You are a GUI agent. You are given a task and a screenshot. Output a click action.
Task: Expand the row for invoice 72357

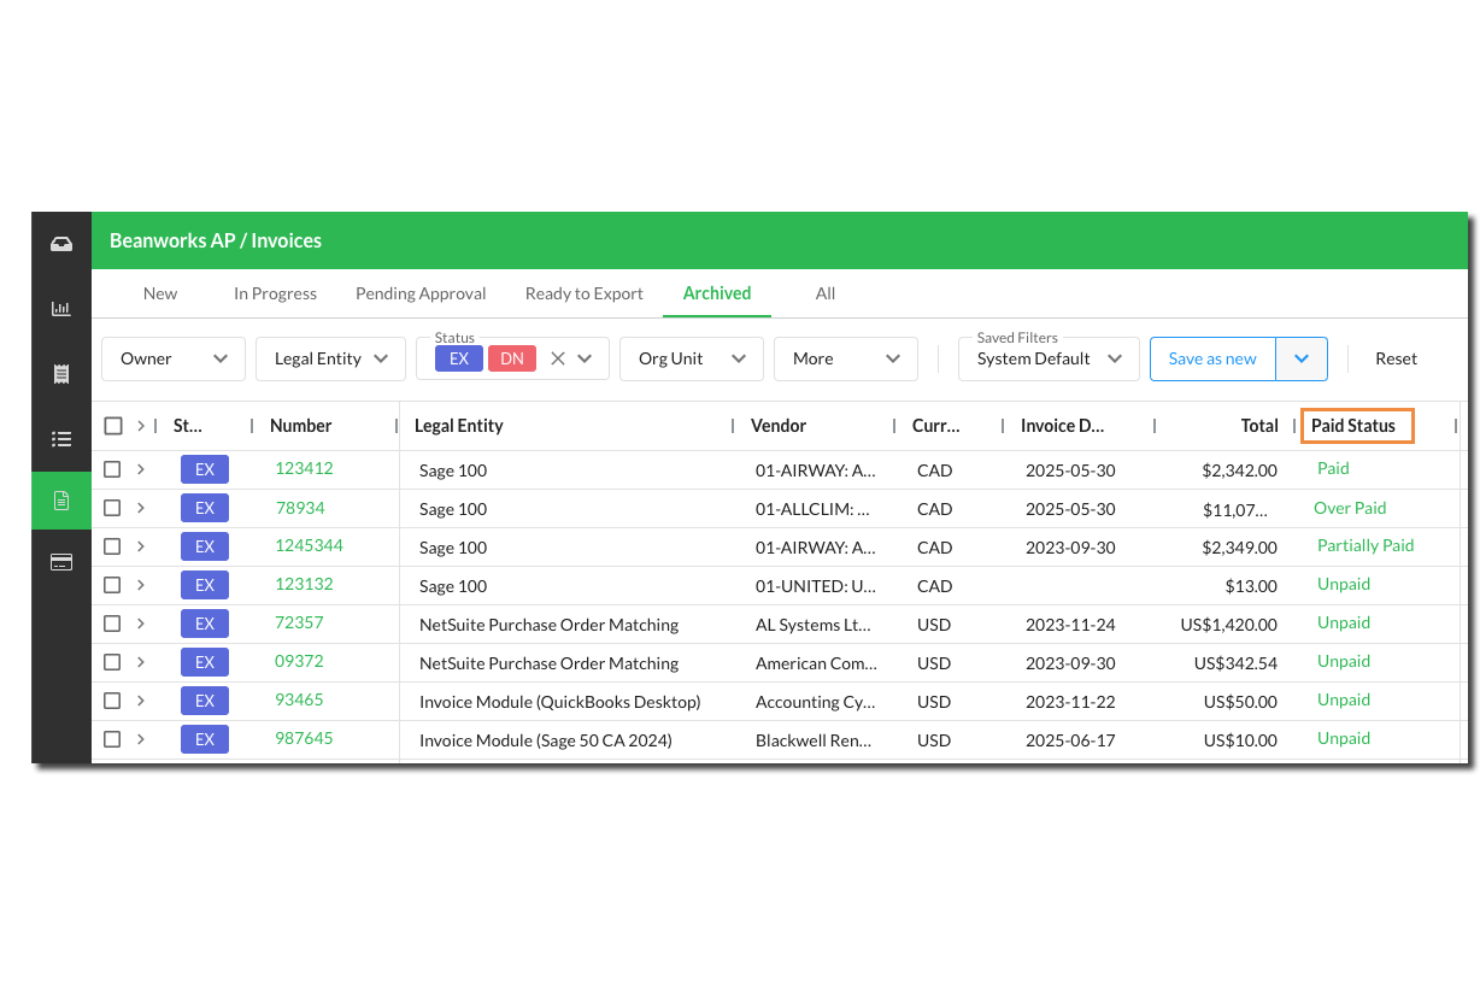[x=140, y=623]
